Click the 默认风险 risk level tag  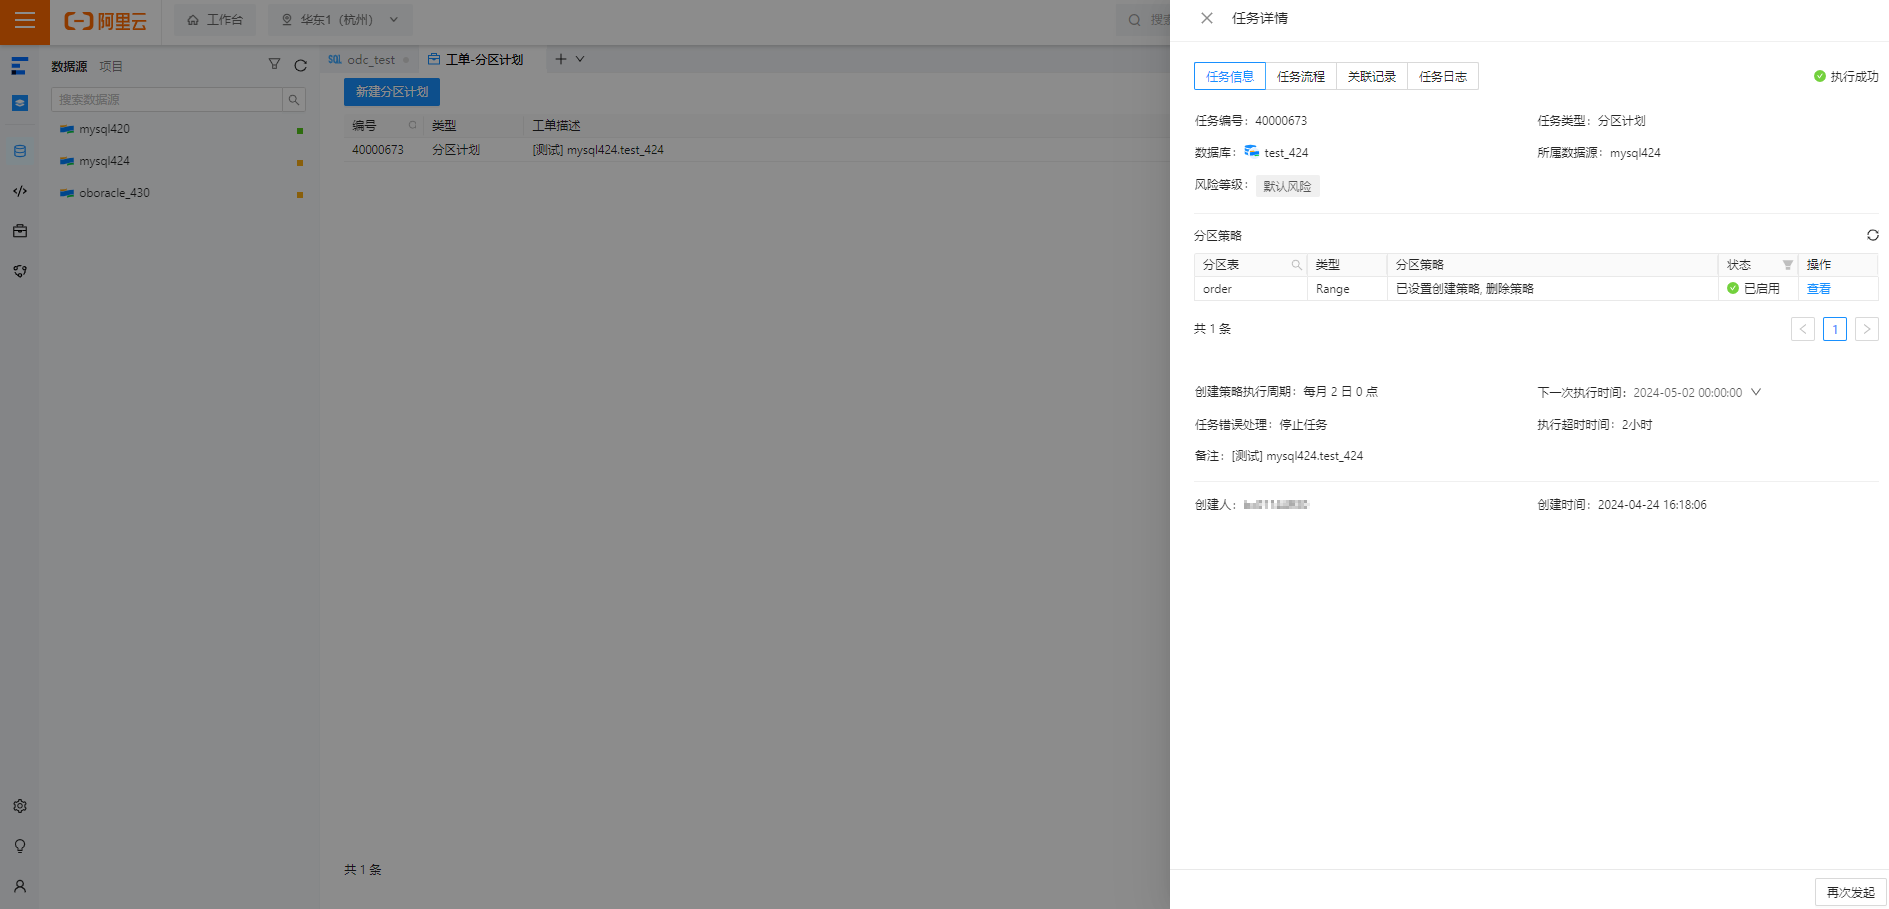click(1287, 186)
